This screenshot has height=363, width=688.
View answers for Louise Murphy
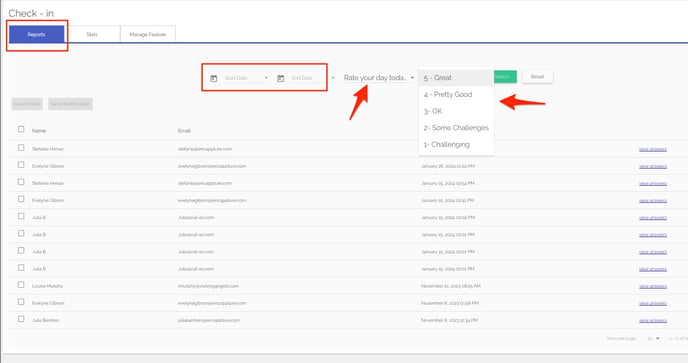652,286
